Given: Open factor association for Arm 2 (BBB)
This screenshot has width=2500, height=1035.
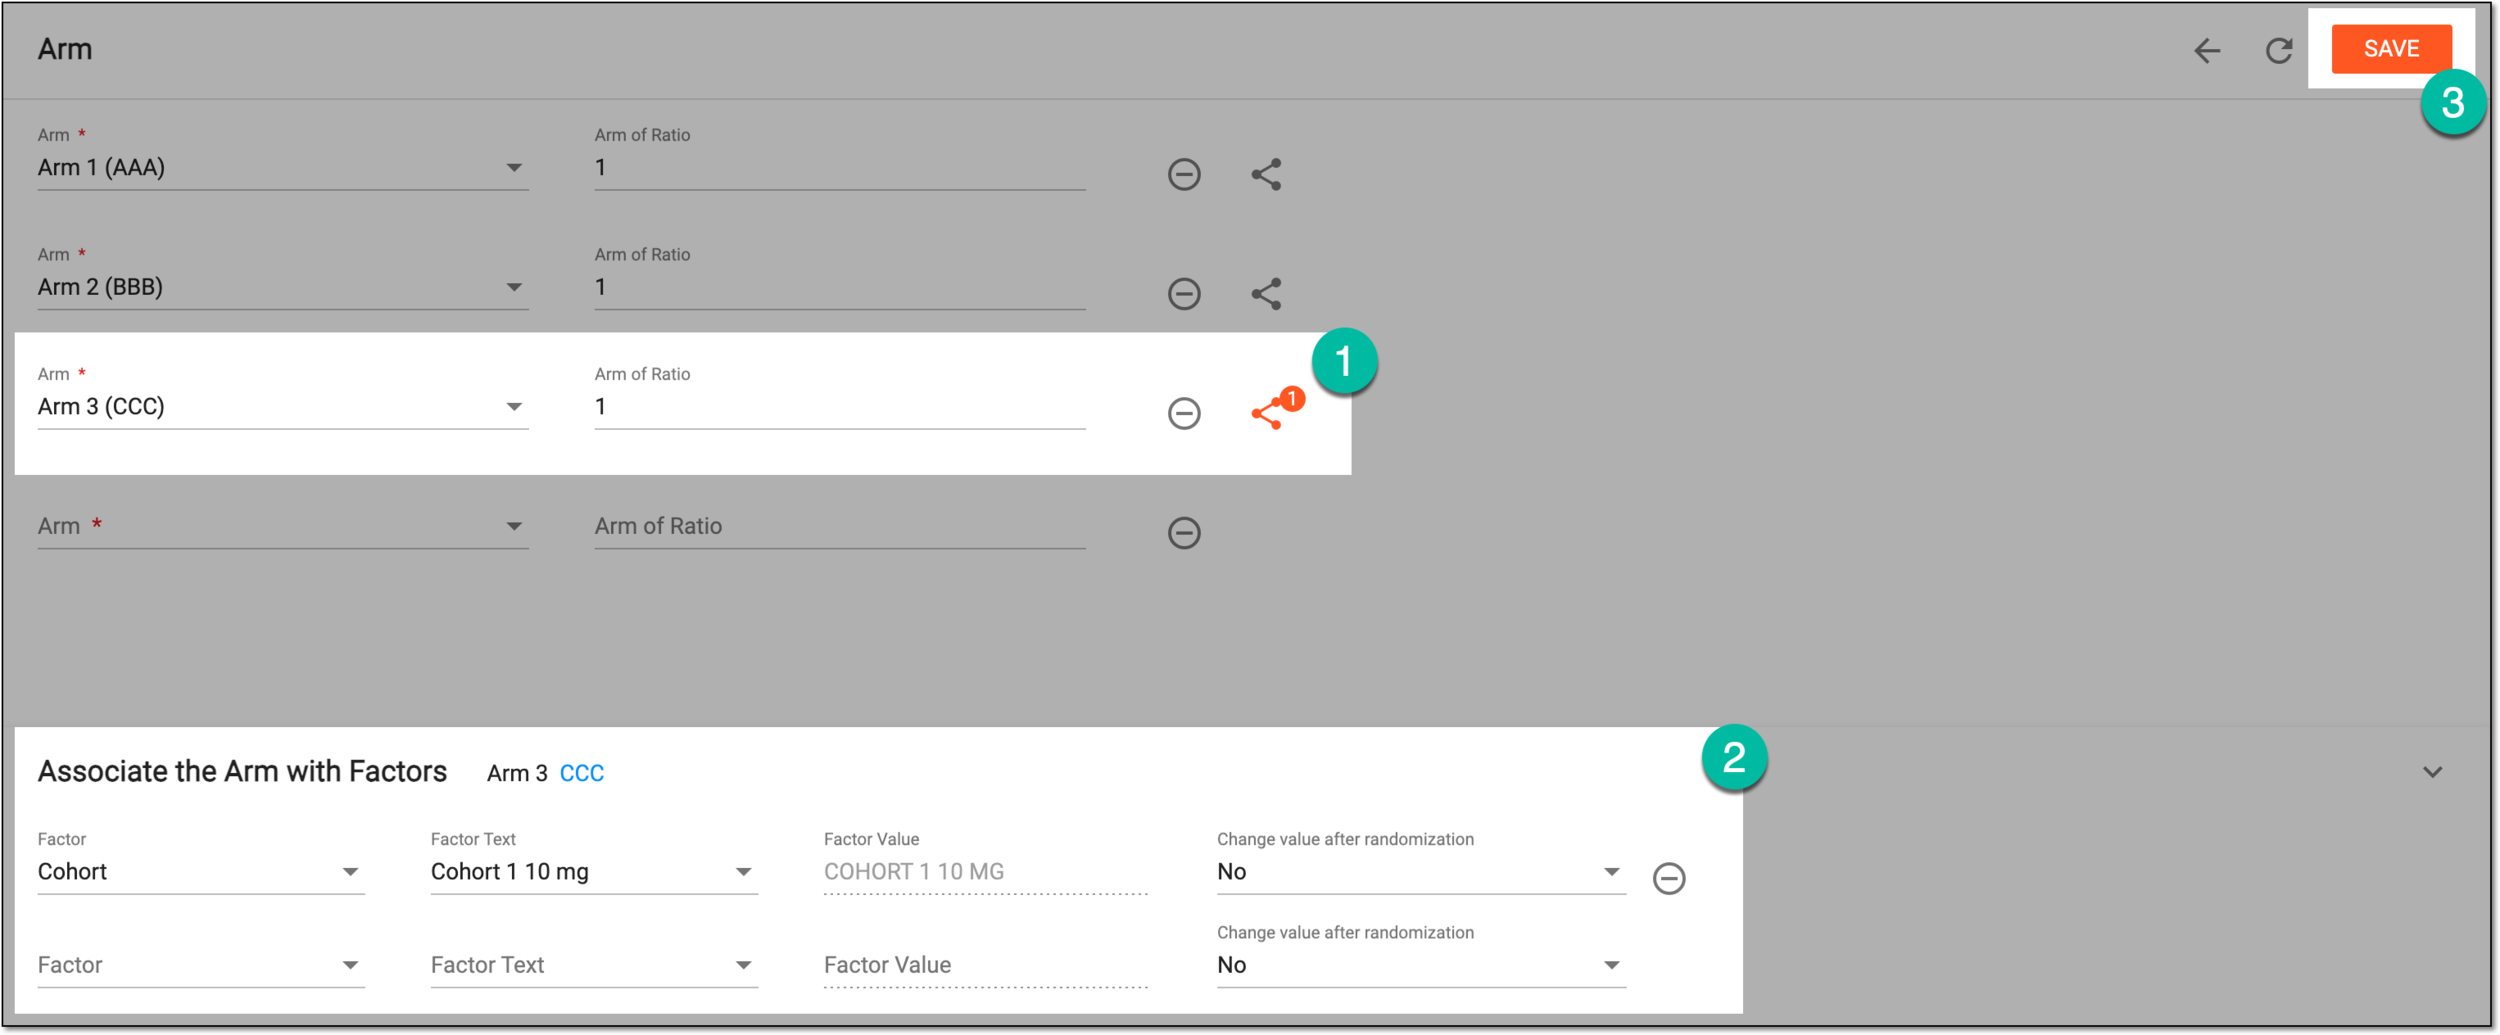Looking at the screenshot, I should click(1266, 294).
